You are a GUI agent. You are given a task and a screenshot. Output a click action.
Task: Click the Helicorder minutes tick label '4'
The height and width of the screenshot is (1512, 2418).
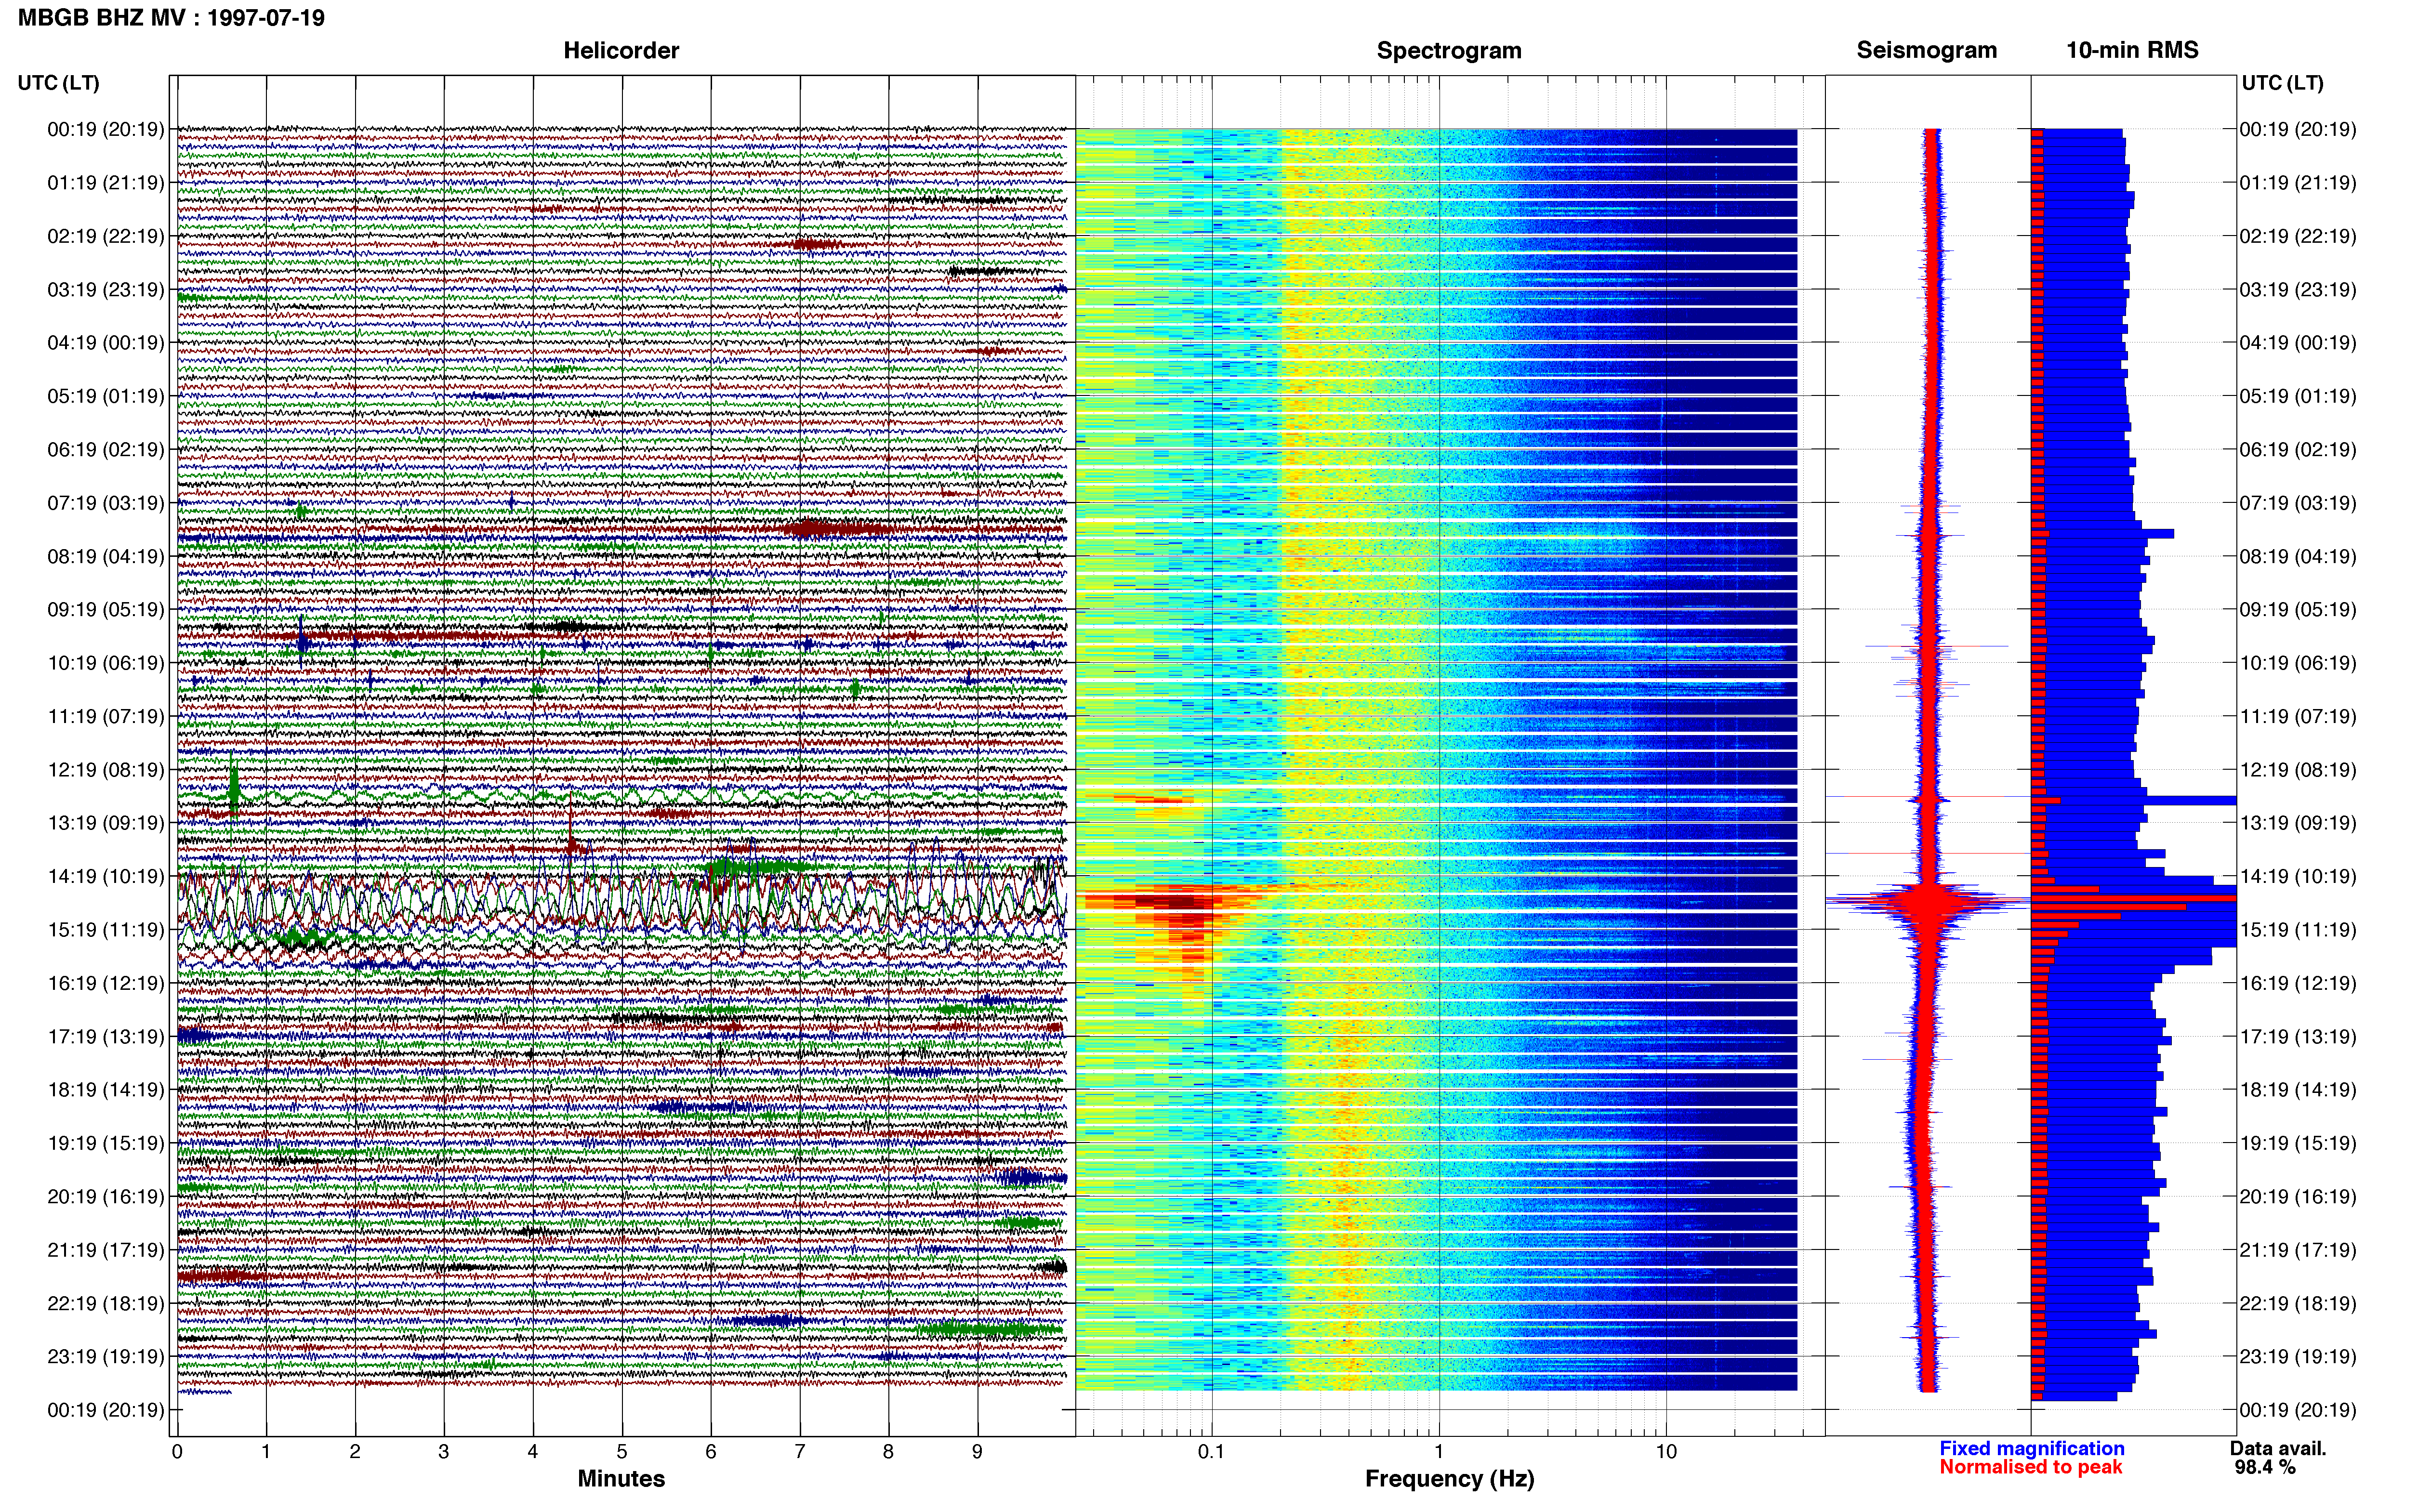point(533,1452)
